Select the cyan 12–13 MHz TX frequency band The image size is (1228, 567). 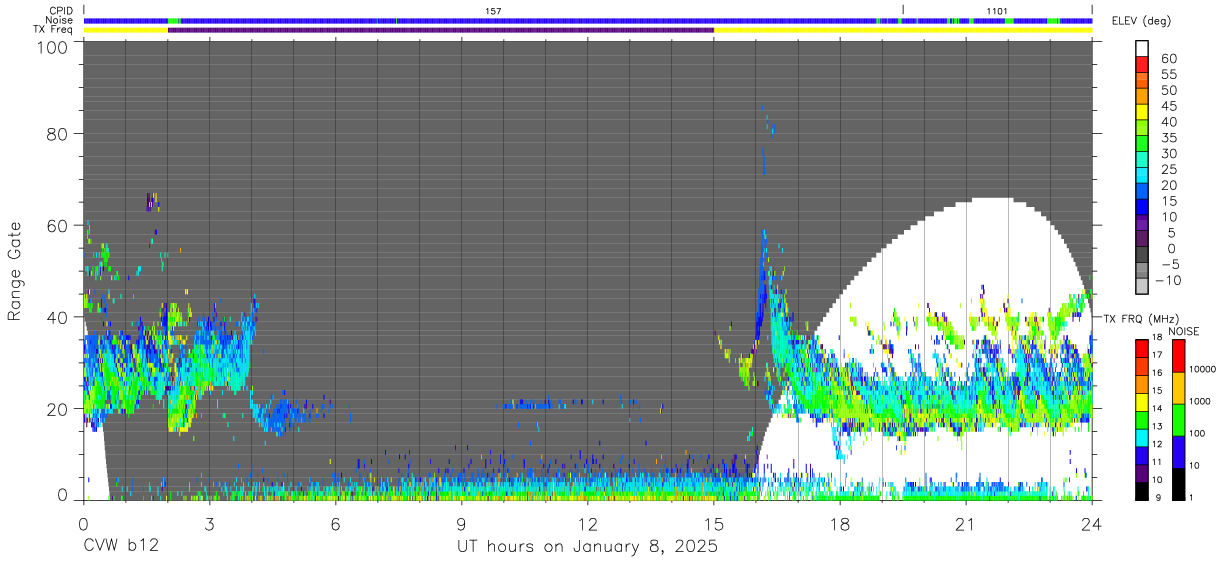pos(1141,437)
